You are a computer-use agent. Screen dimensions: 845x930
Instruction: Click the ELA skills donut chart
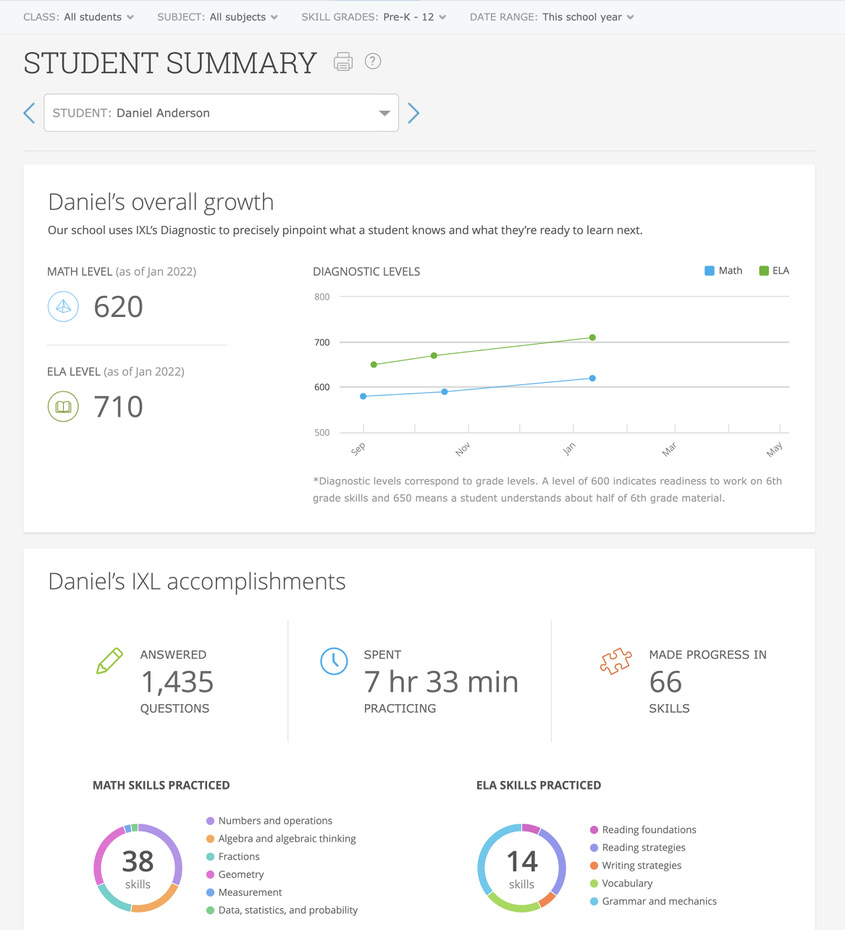pos(521,867)
